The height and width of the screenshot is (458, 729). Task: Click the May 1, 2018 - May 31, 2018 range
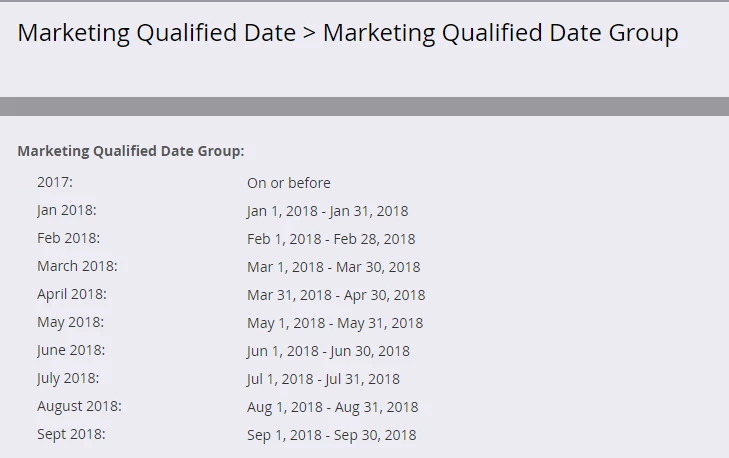[x=335, y=323]
